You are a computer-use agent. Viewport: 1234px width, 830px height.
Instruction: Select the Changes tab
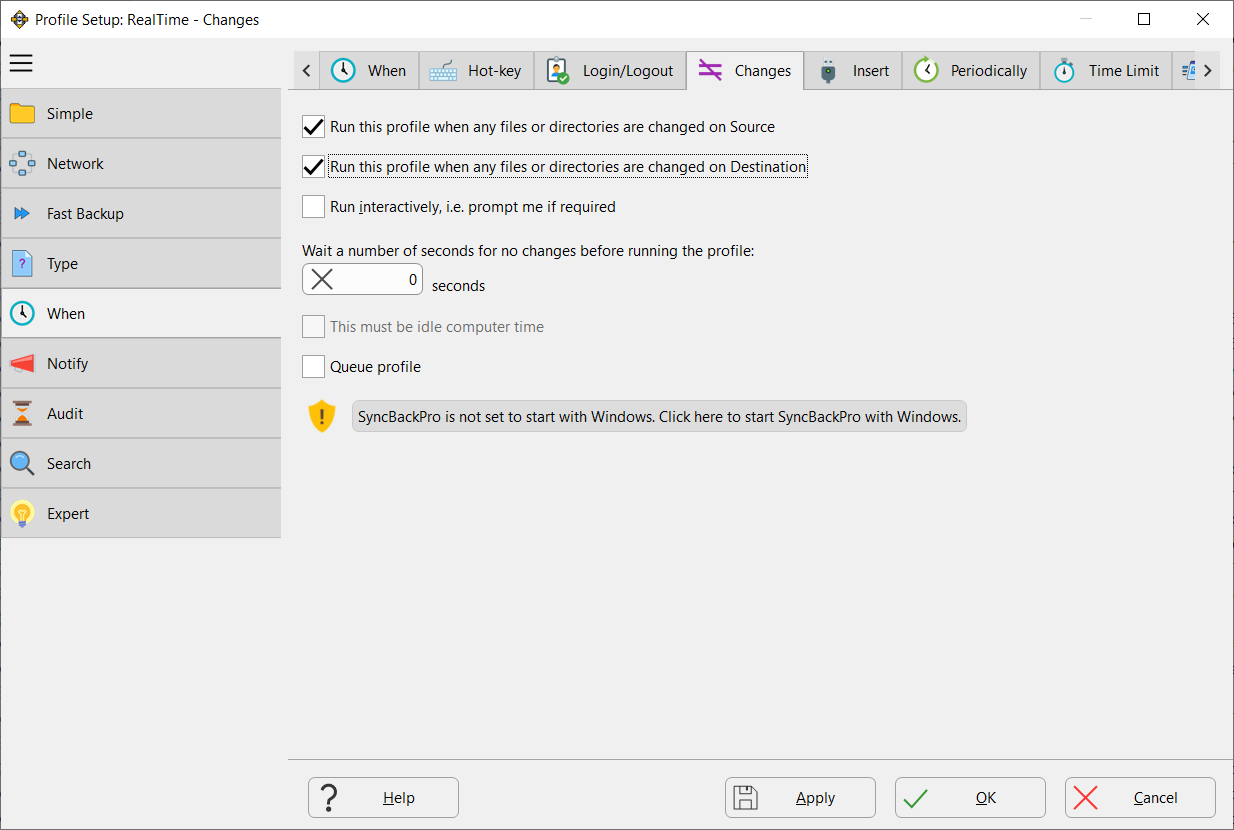(745, 71)
